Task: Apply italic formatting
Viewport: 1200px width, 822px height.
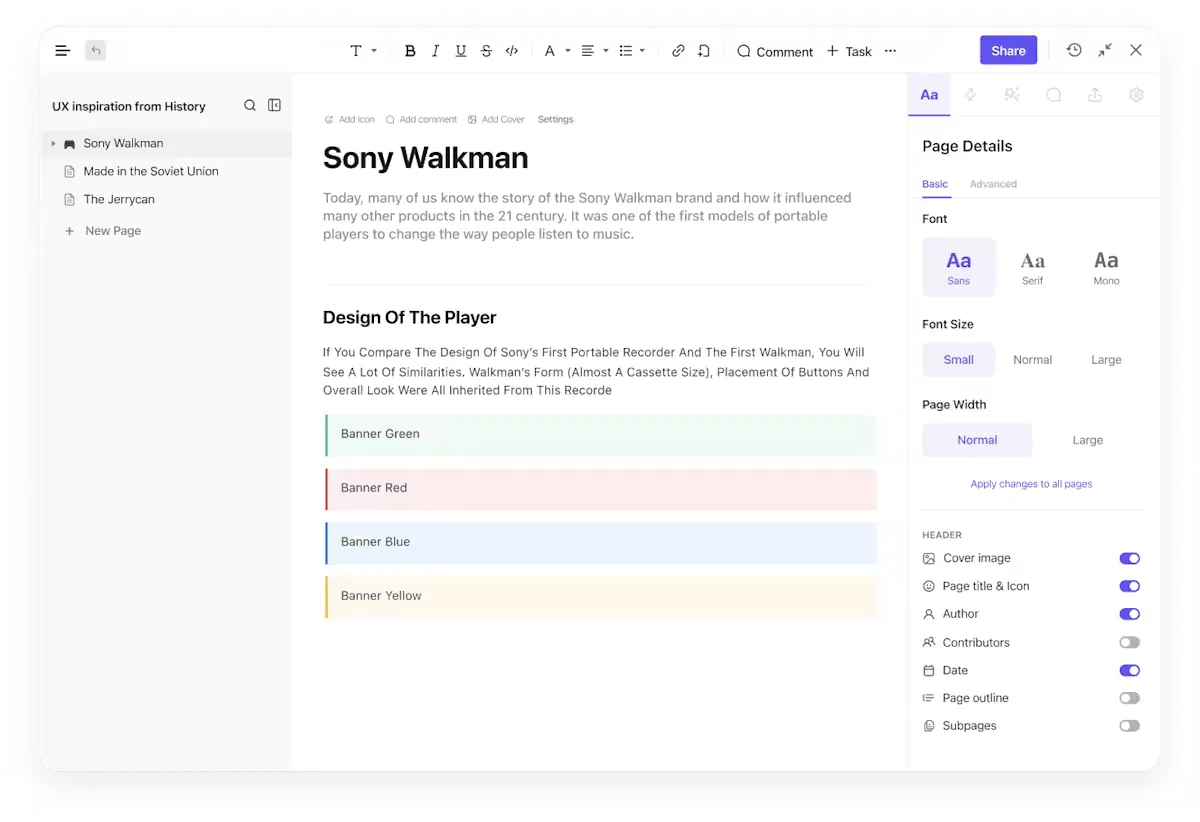Action: click(x=435, y=51)
